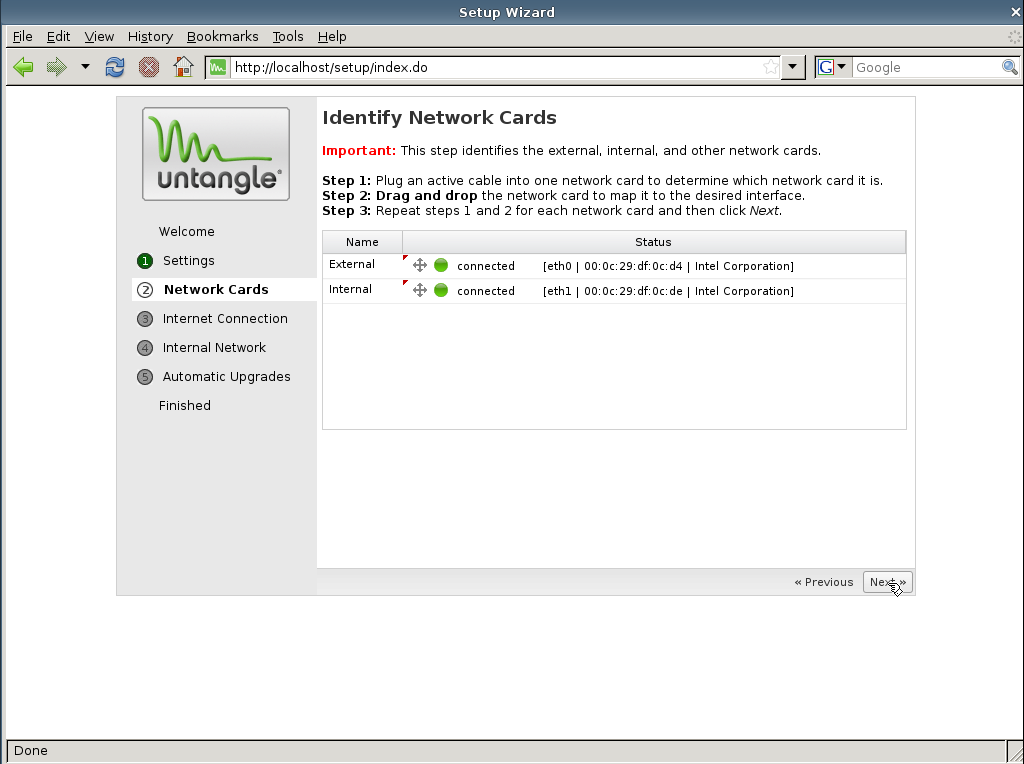Click the eth0 MAC address text
Screen dimensions: 1024x764
coord(633,266)
